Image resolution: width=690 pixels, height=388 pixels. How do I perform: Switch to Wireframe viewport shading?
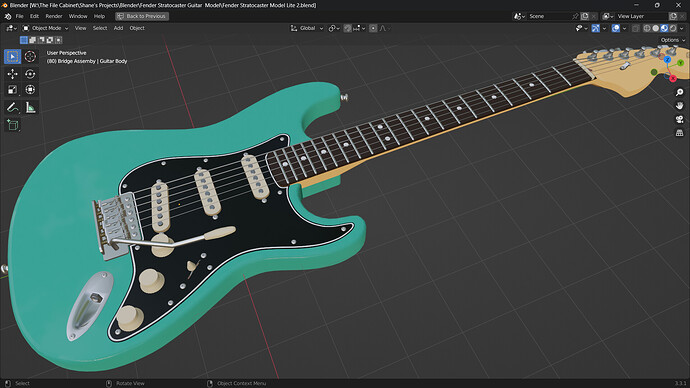pos(647,28)
